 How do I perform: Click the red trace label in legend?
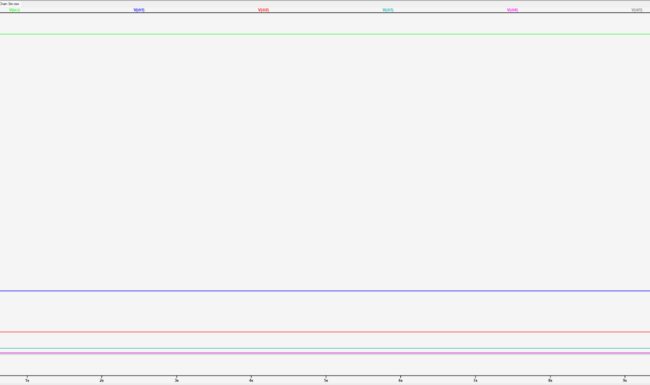263,10
